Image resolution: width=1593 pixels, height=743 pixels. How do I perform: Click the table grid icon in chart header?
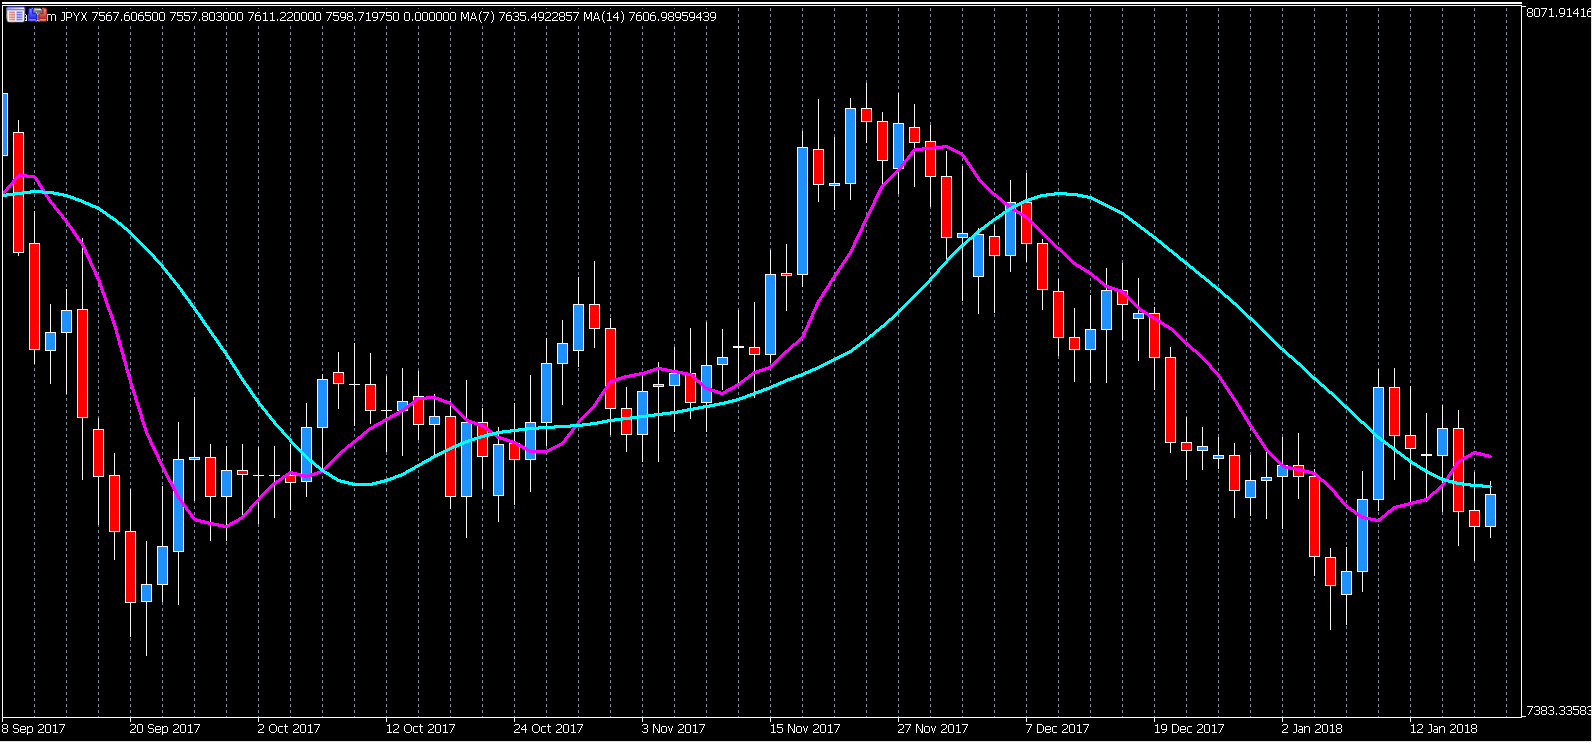pos(15,16)
